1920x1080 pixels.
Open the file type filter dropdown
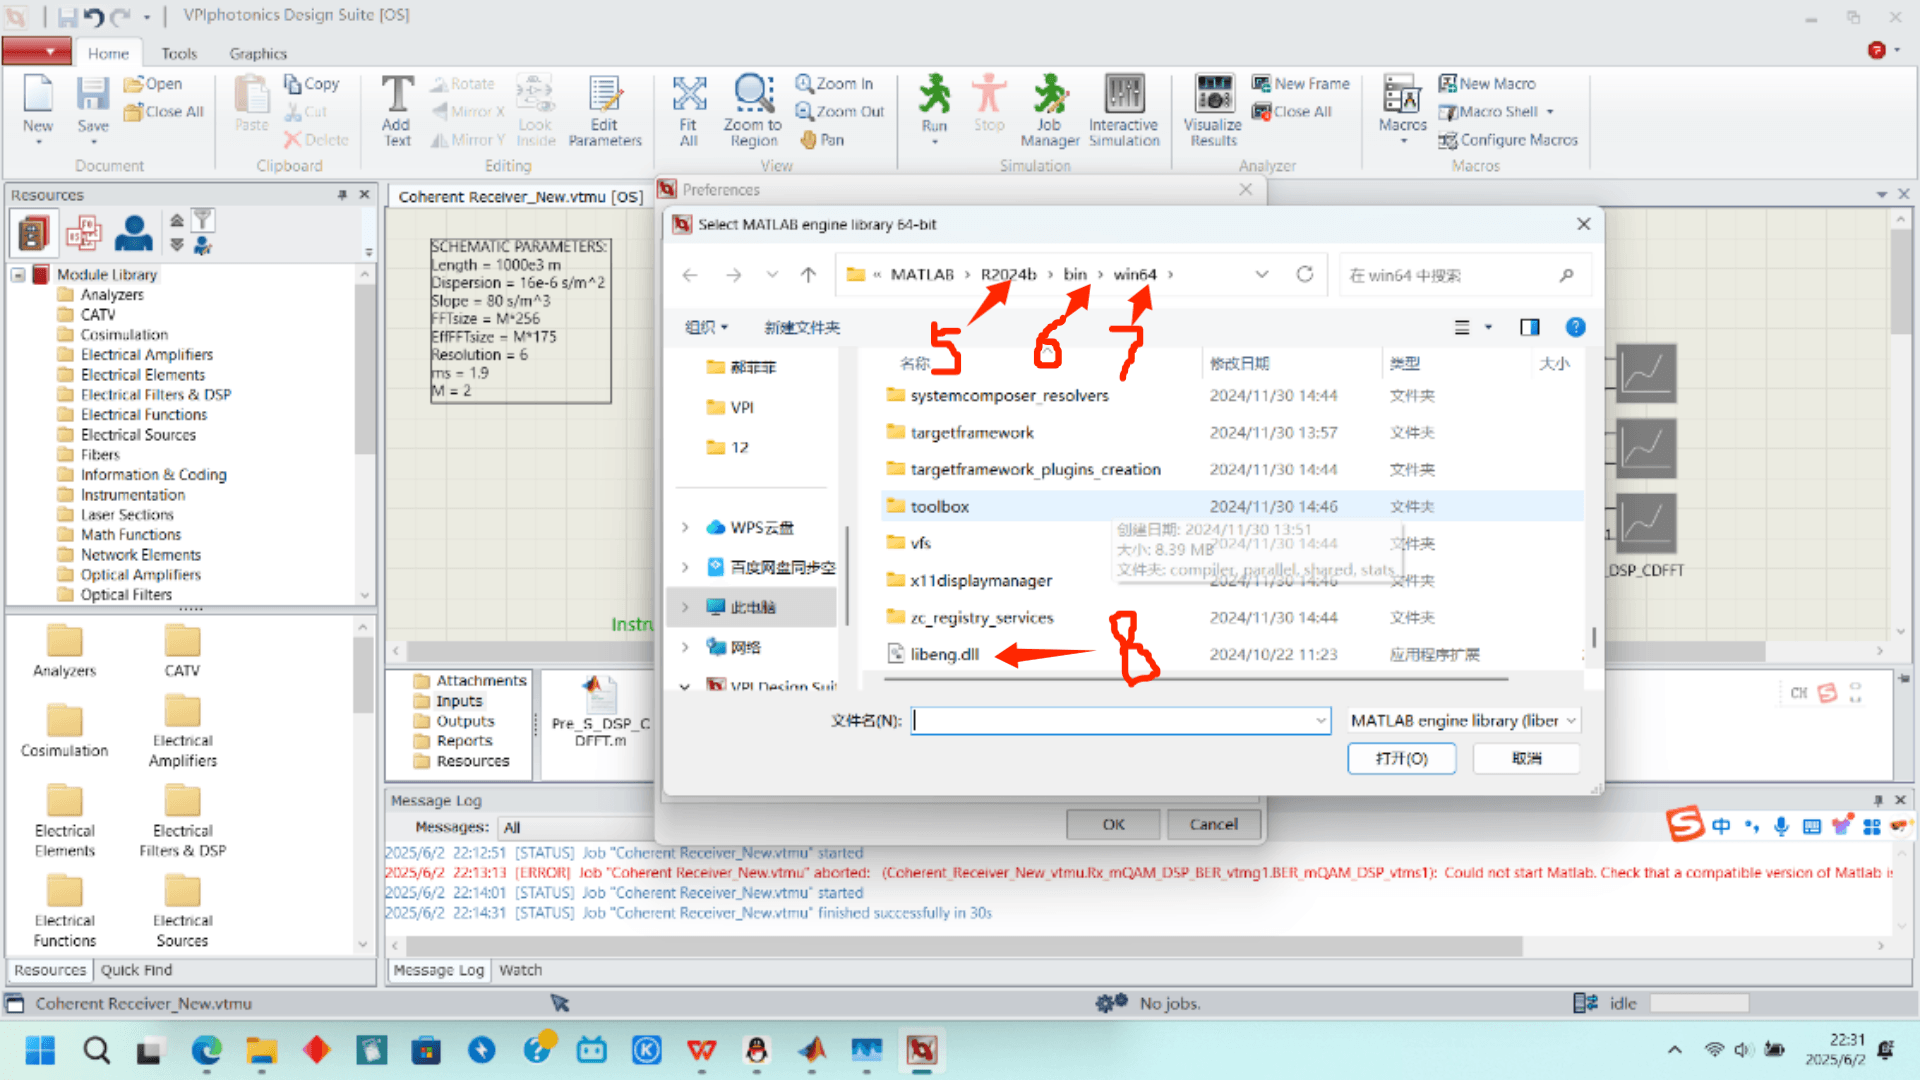coord(1463,720)
